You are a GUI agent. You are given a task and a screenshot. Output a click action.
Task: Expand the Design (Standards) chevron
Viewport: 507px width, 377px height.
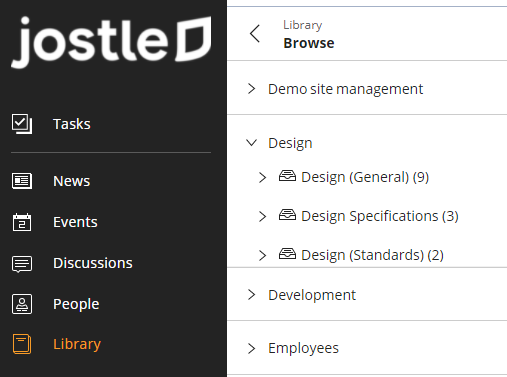(x=263, y=255)
